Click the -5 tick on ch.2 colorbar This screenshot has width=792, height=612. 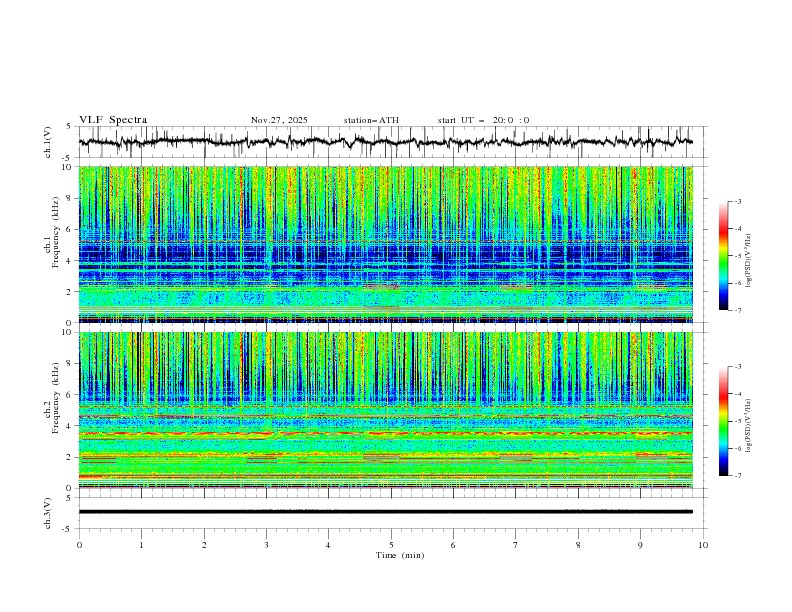point(737,421)
